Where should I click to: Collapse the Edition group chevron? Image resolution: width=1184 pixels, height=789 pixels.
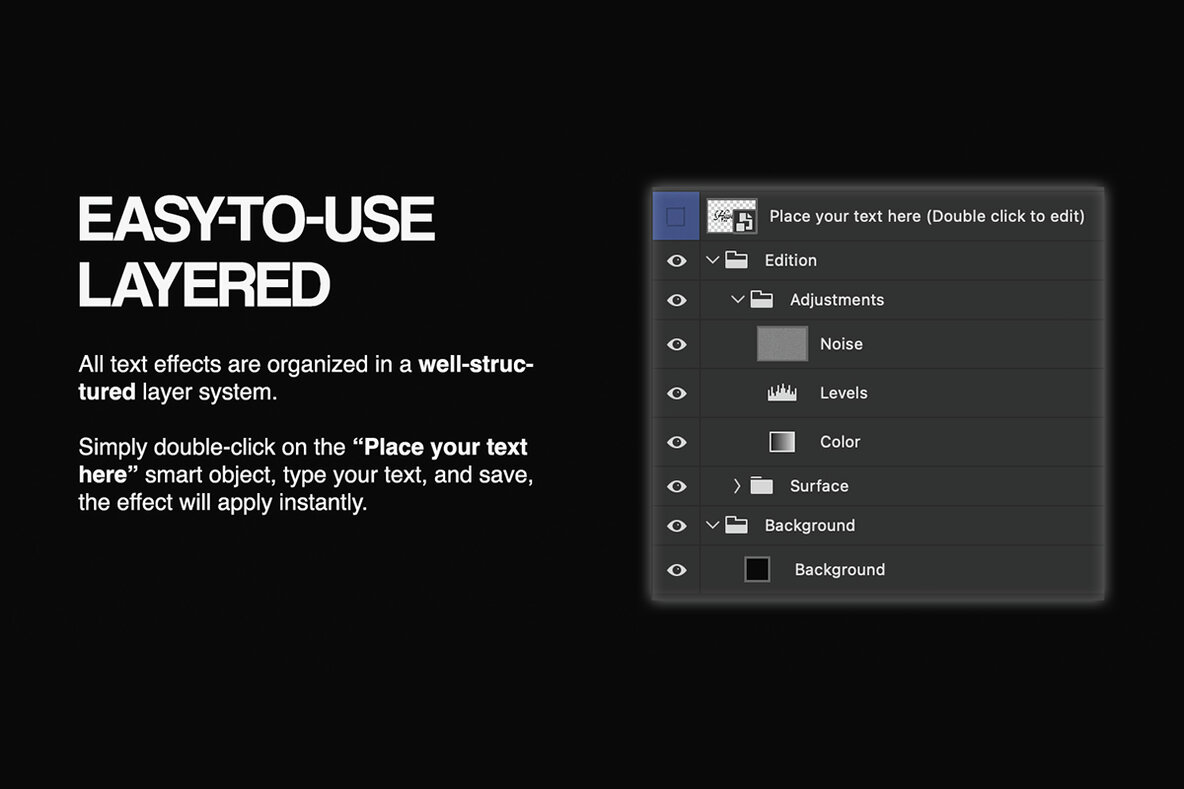pos(712,260)
